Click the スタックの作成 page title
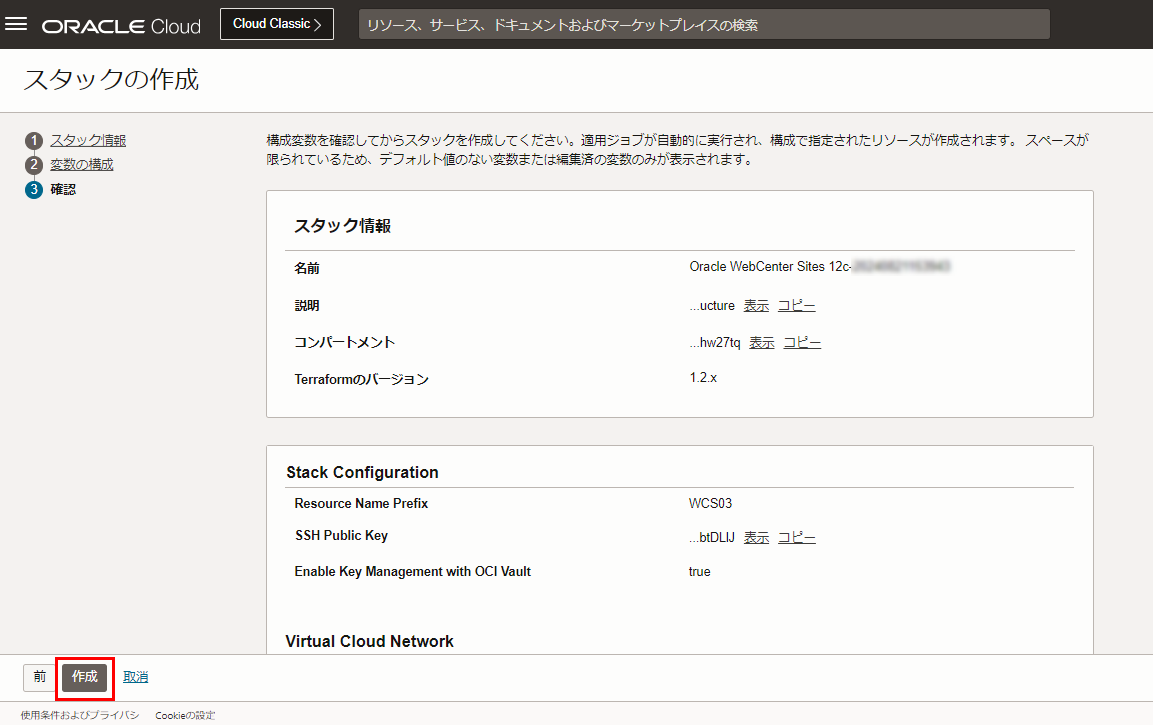The width and height of the screenshot is (1153, 725). [111, 79]
